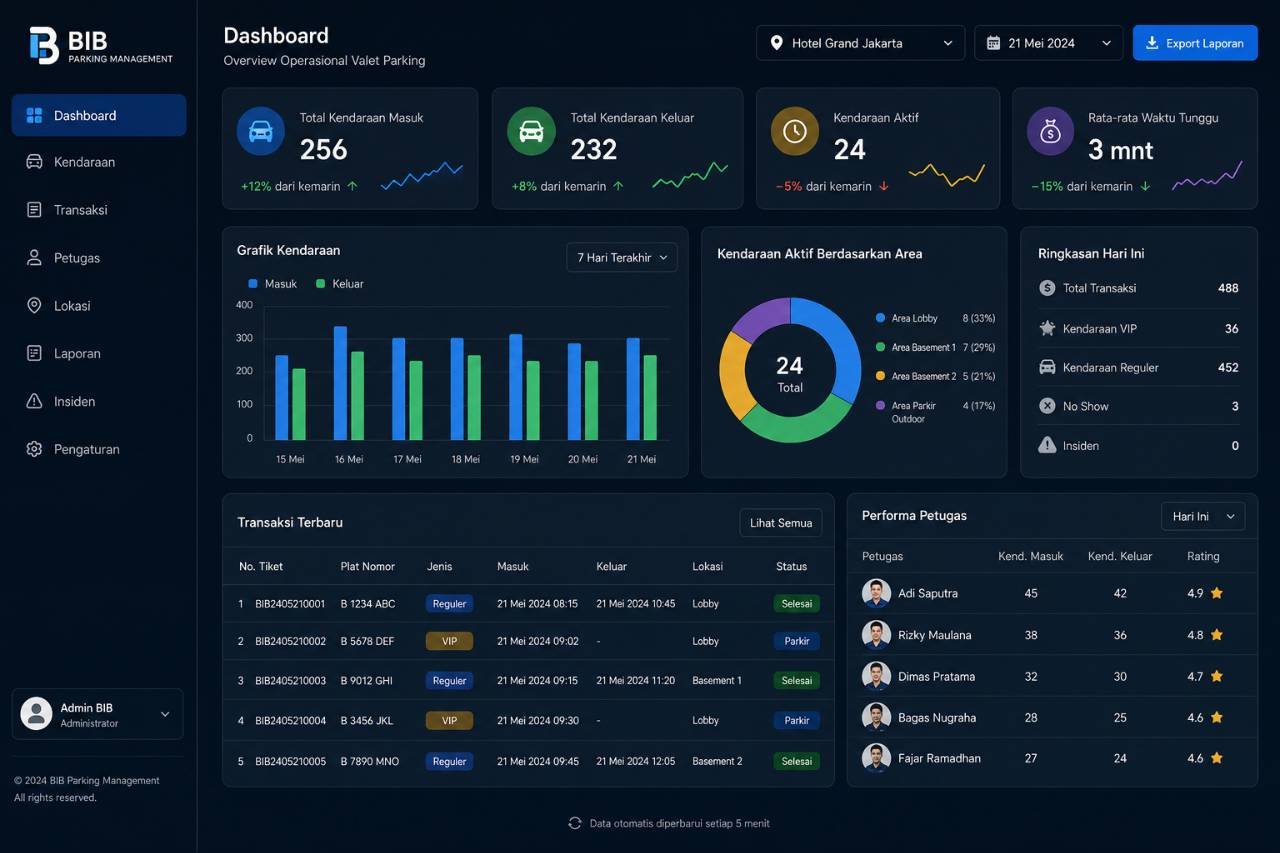Open the 7 Hari Terakhir range dropdown
The image size is (1280, 853).
pyautogui.click(x=622, y=257)
